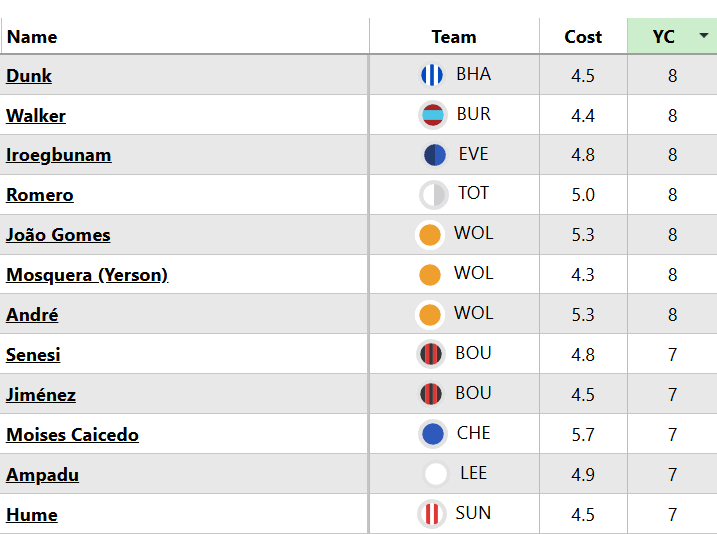The image size is (717, 534).
Task: Sort by the Name column header
Action: click(32, 37)
